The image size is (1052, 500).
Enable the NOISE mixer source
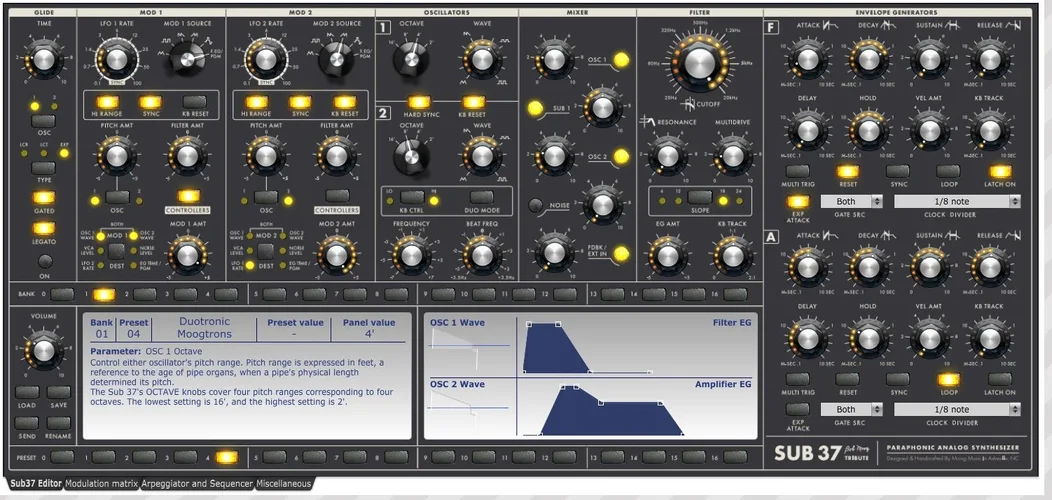click(535, 205)
